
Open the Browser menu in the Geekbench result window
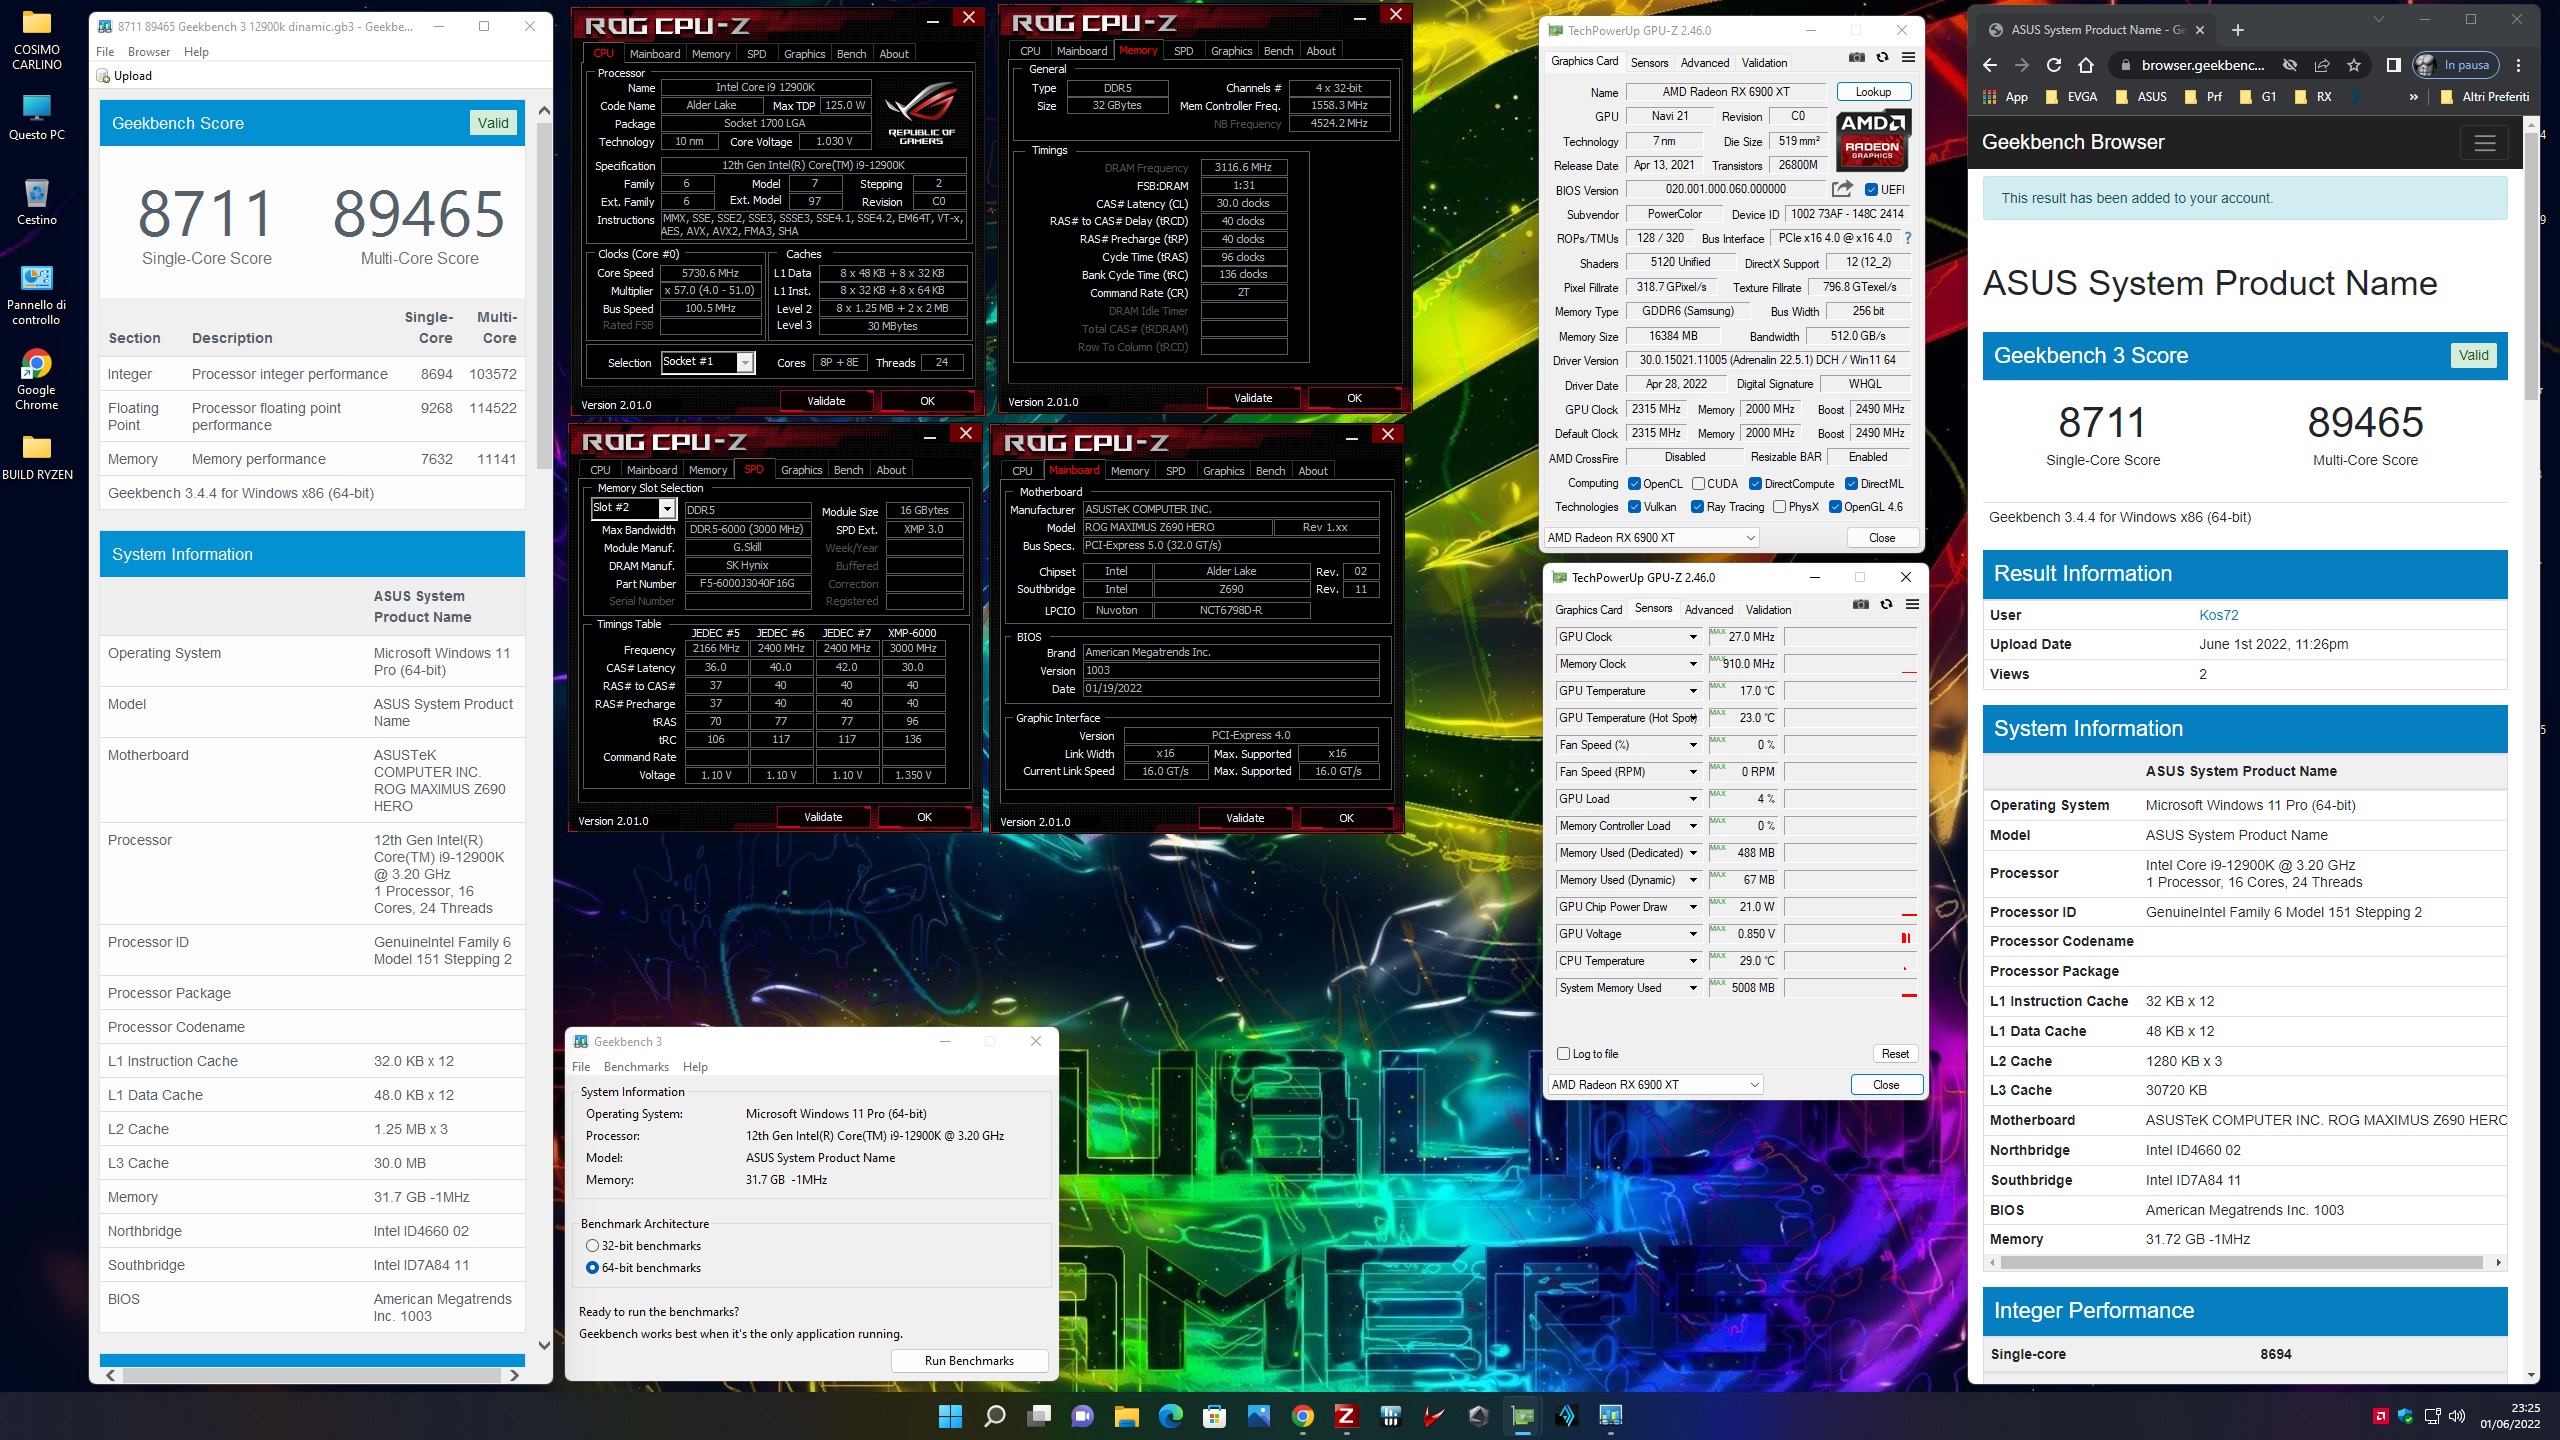pyautogui.click(x=149, y=52)
